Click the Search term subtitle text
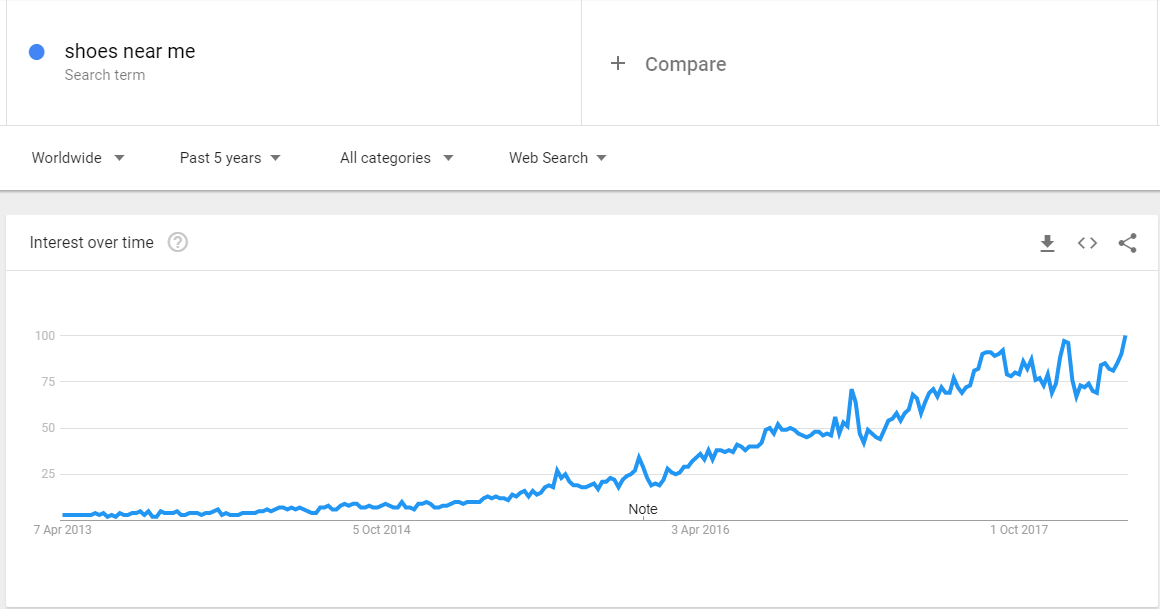This screenshot has height=609, width=1160. 104,75
